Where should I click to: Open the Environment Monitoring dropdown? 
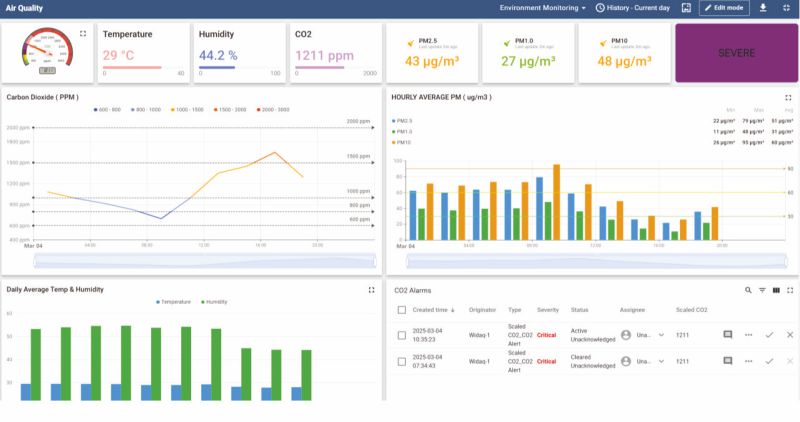click(543, 8)
